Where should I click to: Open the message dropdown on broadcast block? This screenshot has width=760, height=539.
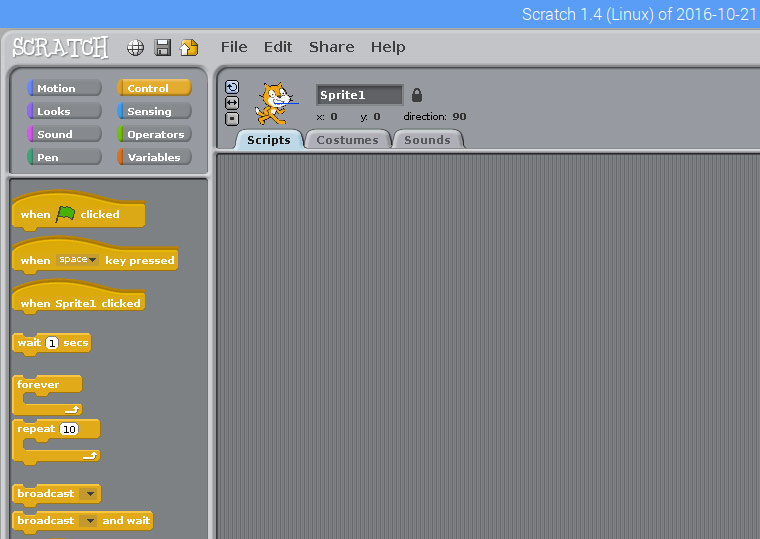click(89, 494)
